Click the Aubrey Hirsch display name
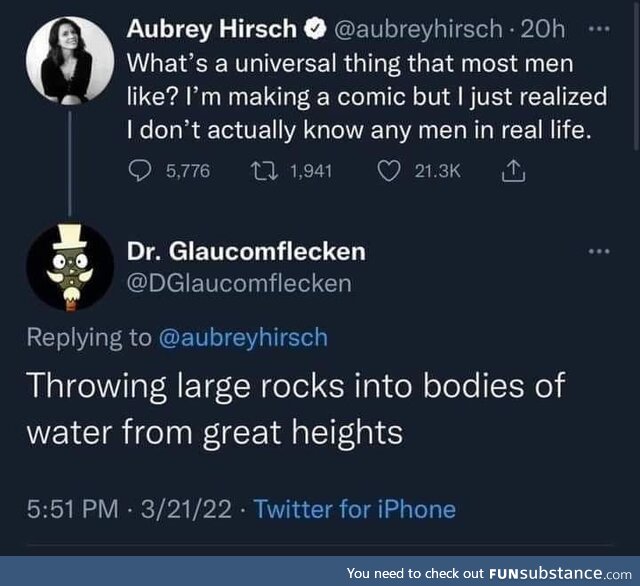 (x=212, y=30)
